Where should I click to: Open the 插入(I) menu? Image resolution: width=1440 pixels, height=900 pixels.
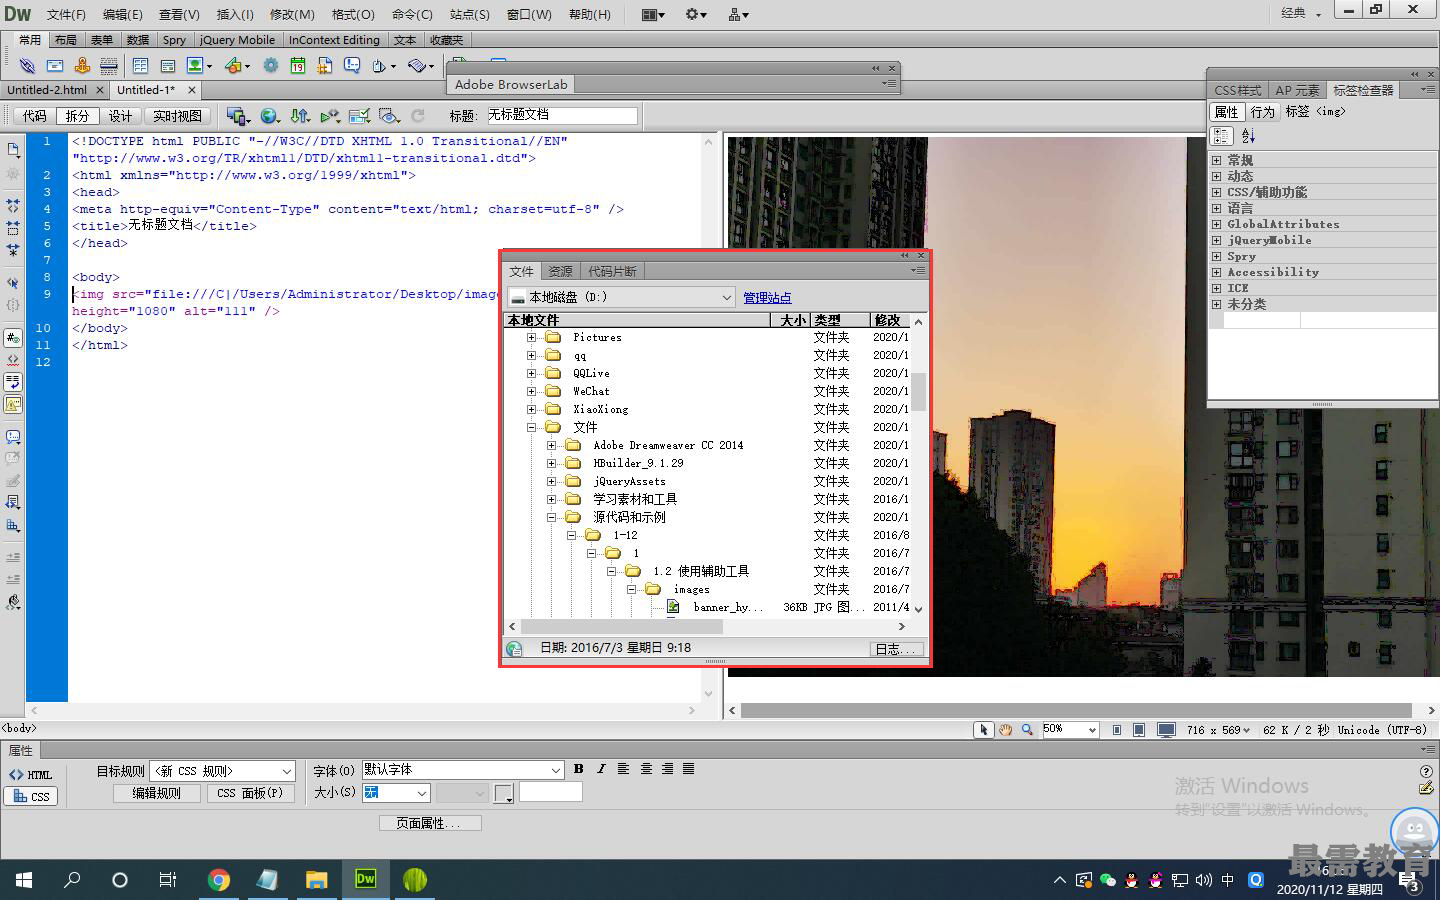coord(235,14)
